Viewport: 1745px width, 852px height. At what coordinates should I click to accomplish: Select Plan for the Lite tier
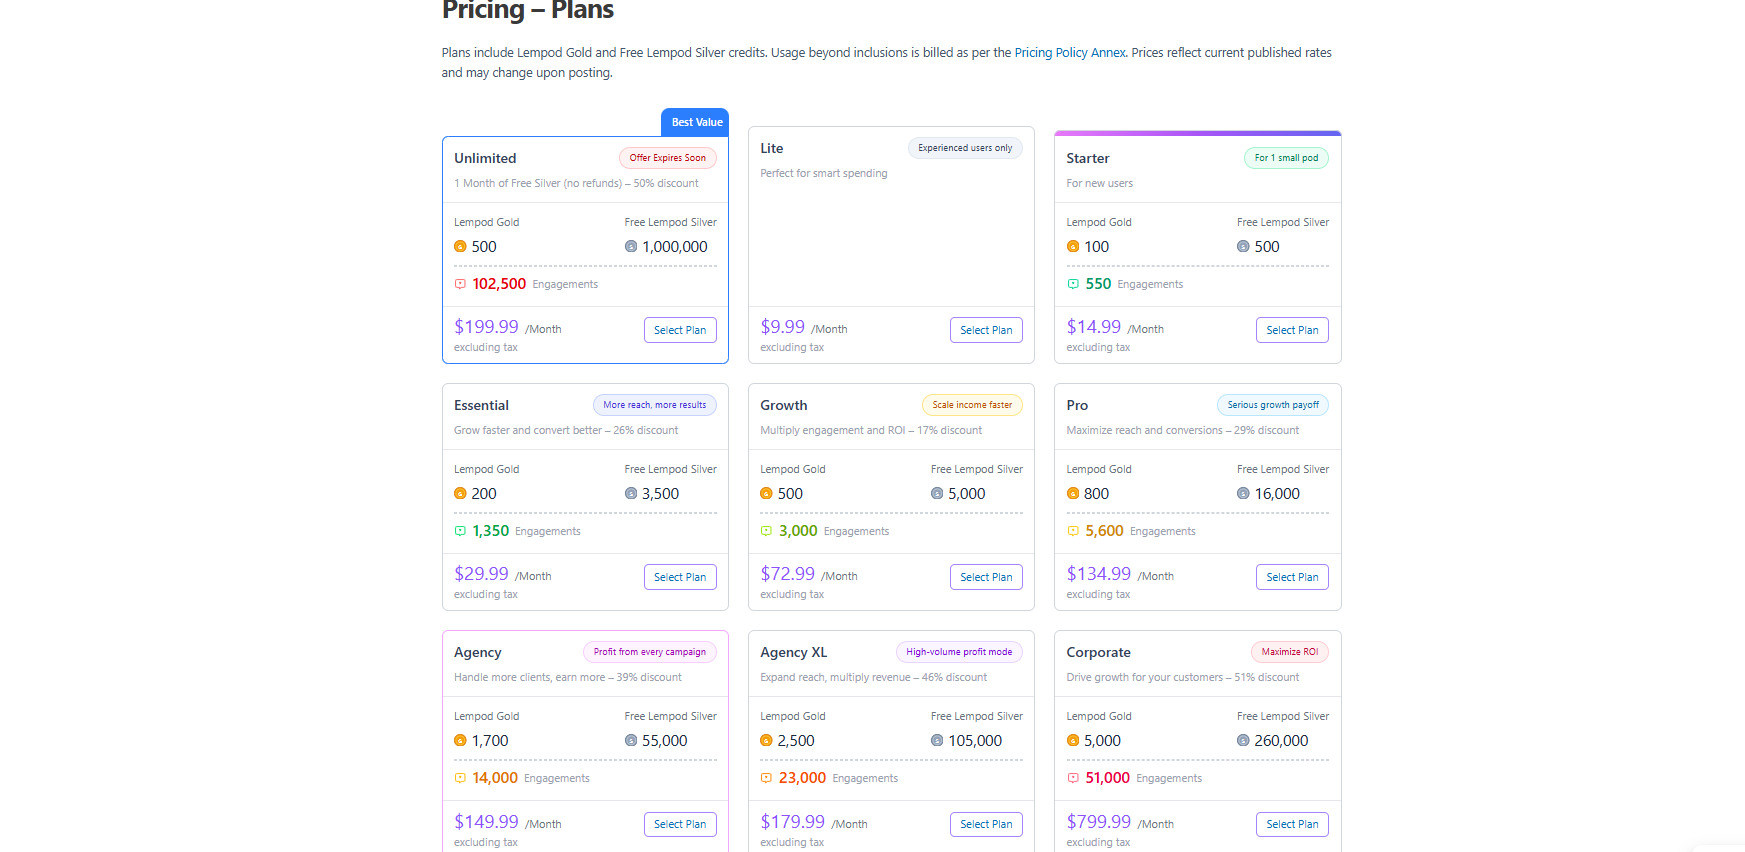[x=986, y=330]
